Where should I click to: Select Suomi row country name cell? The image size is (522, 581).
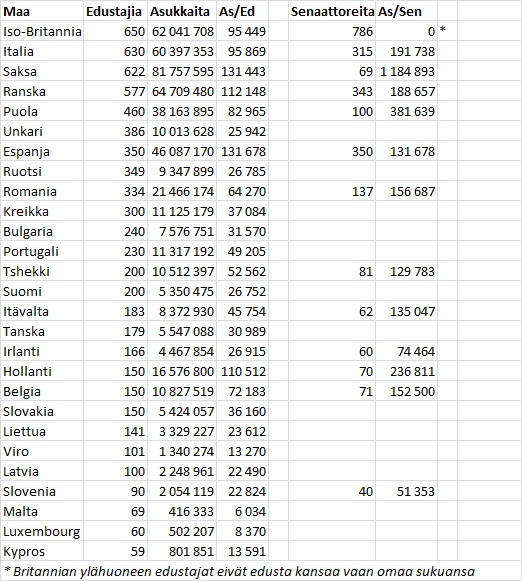pyautogui.click(x=42, y=291)
